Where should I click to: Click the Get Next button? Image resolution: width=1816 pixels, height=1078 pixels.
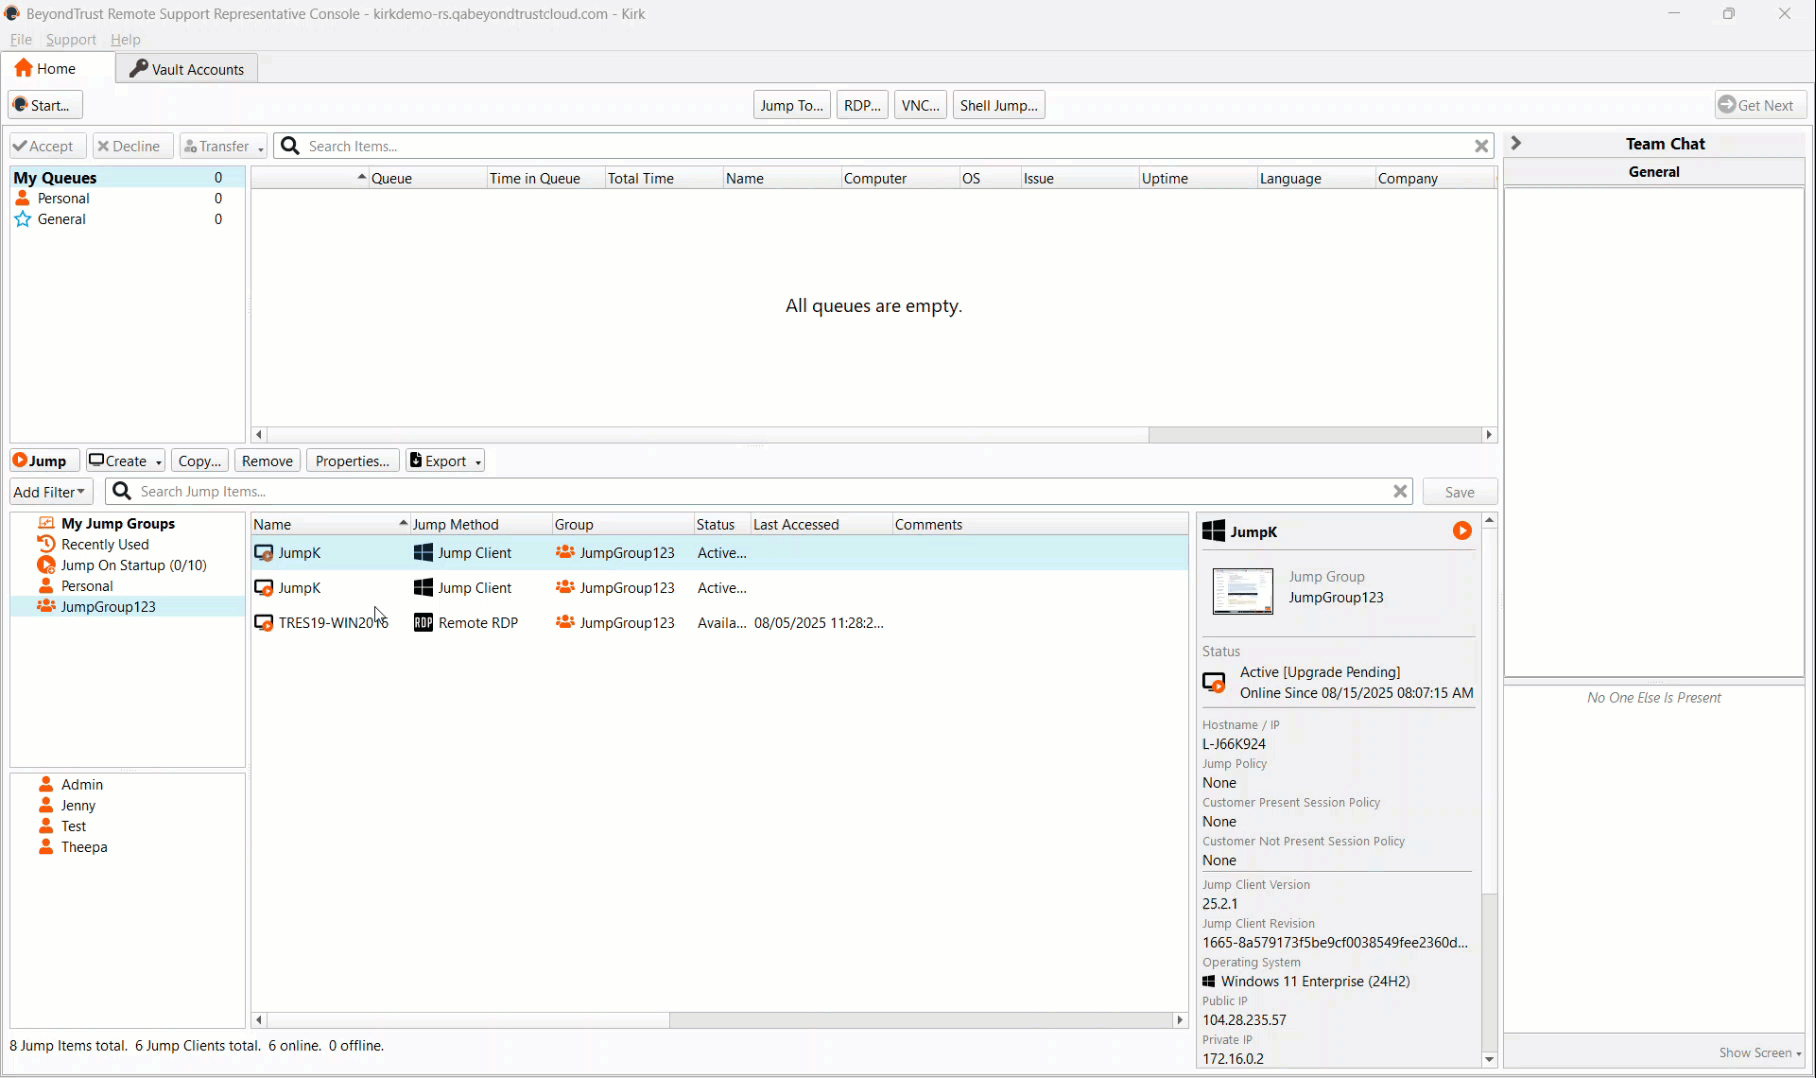[x=1761, y=105]
